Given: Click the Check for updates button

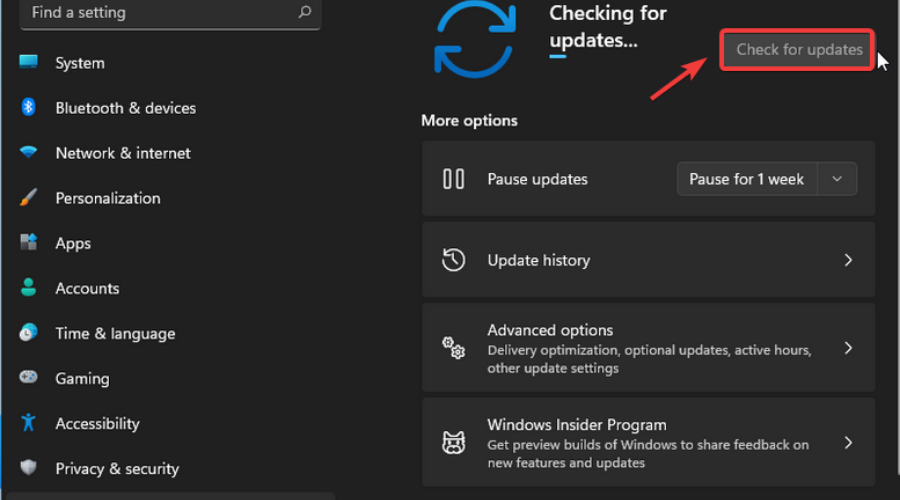Looking at the screenshot, I should [799, 49].
